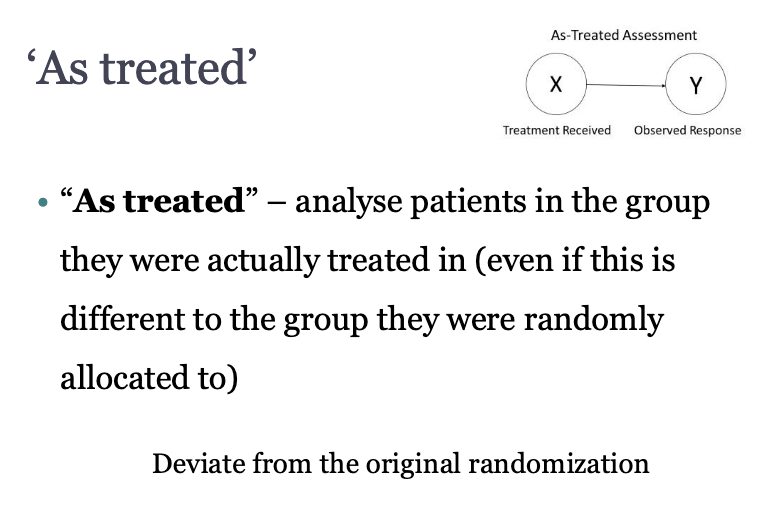
Task: Click the word 'group' ending first line
Action: pyautogui.click(x=667, y=204)
